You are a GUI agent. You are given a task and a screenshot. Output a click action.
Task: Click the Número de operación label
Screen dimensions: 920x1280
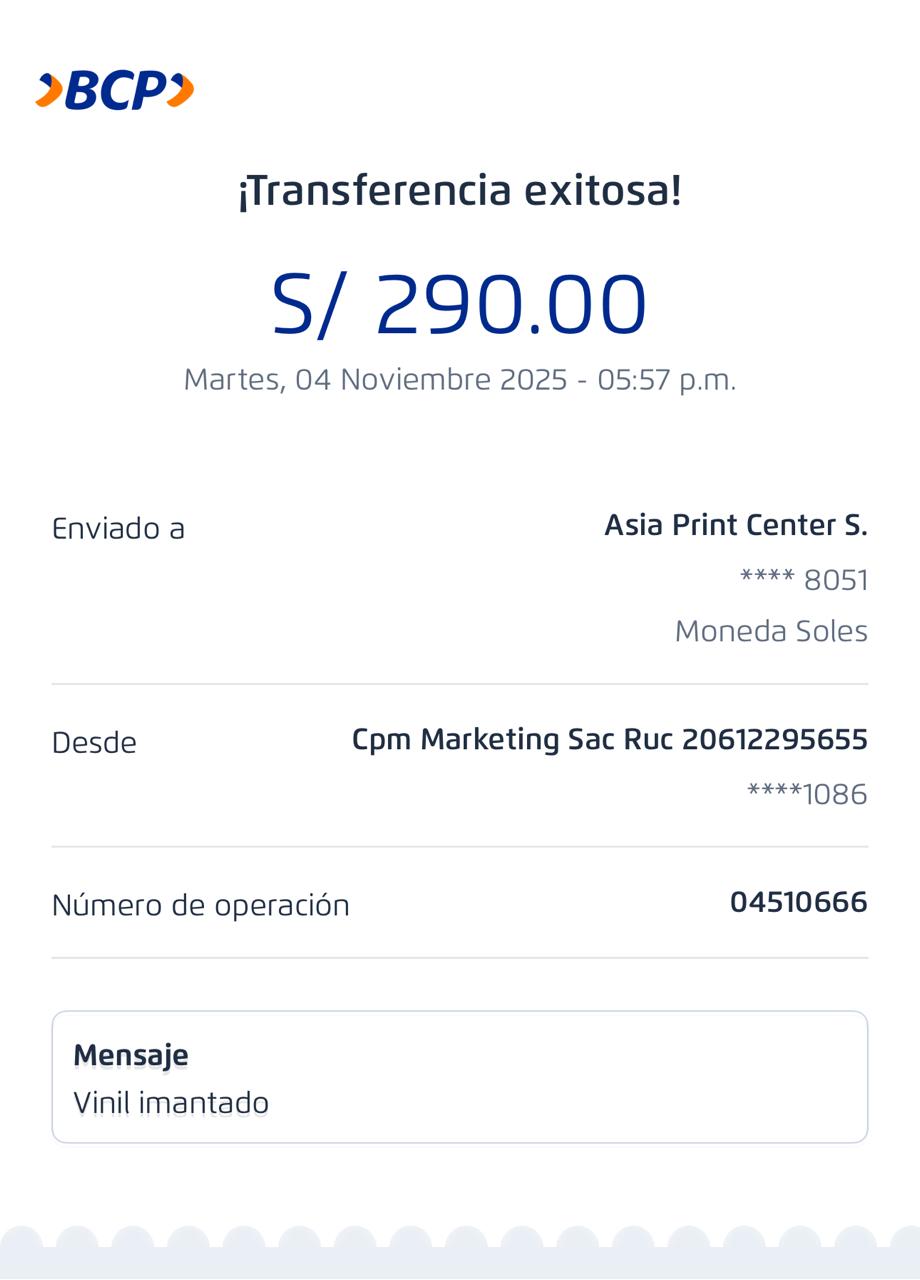[200, 906]
